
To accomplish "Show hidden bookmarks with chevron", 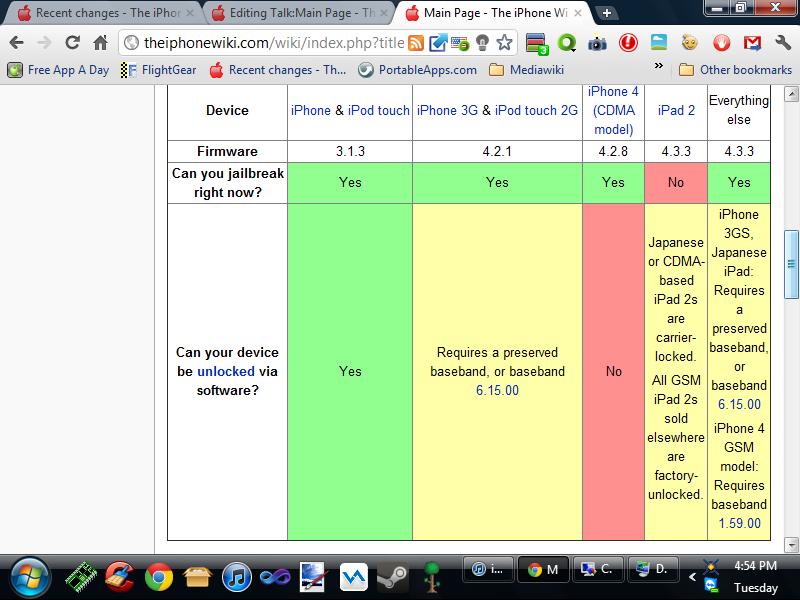I will pos(659,65).
